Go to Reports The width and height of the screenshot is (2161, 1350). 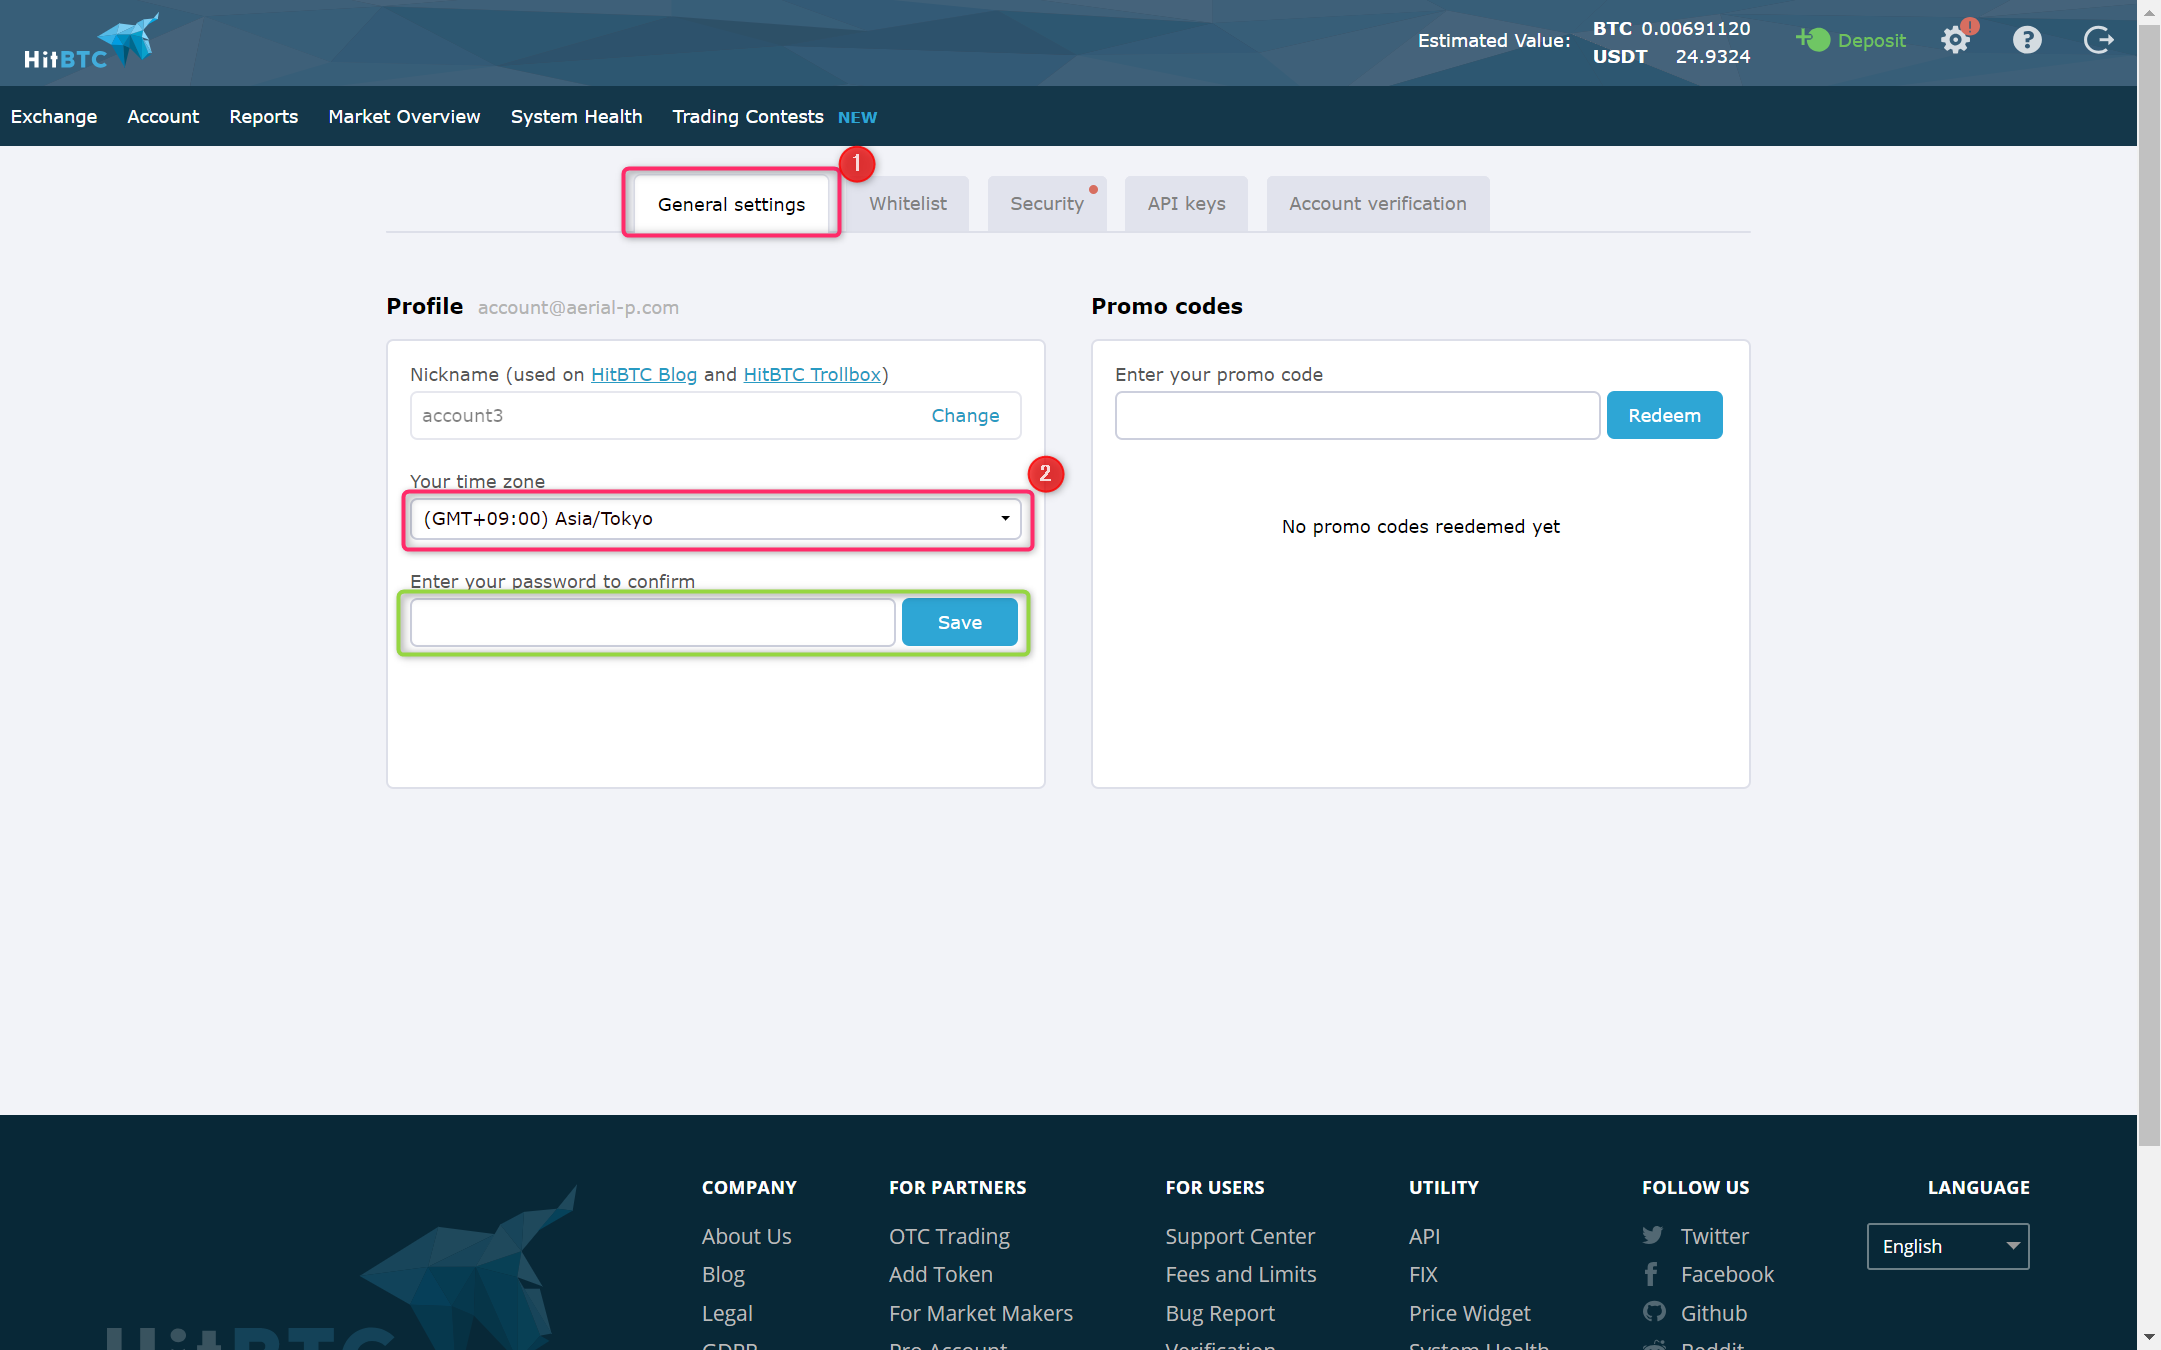264,116
